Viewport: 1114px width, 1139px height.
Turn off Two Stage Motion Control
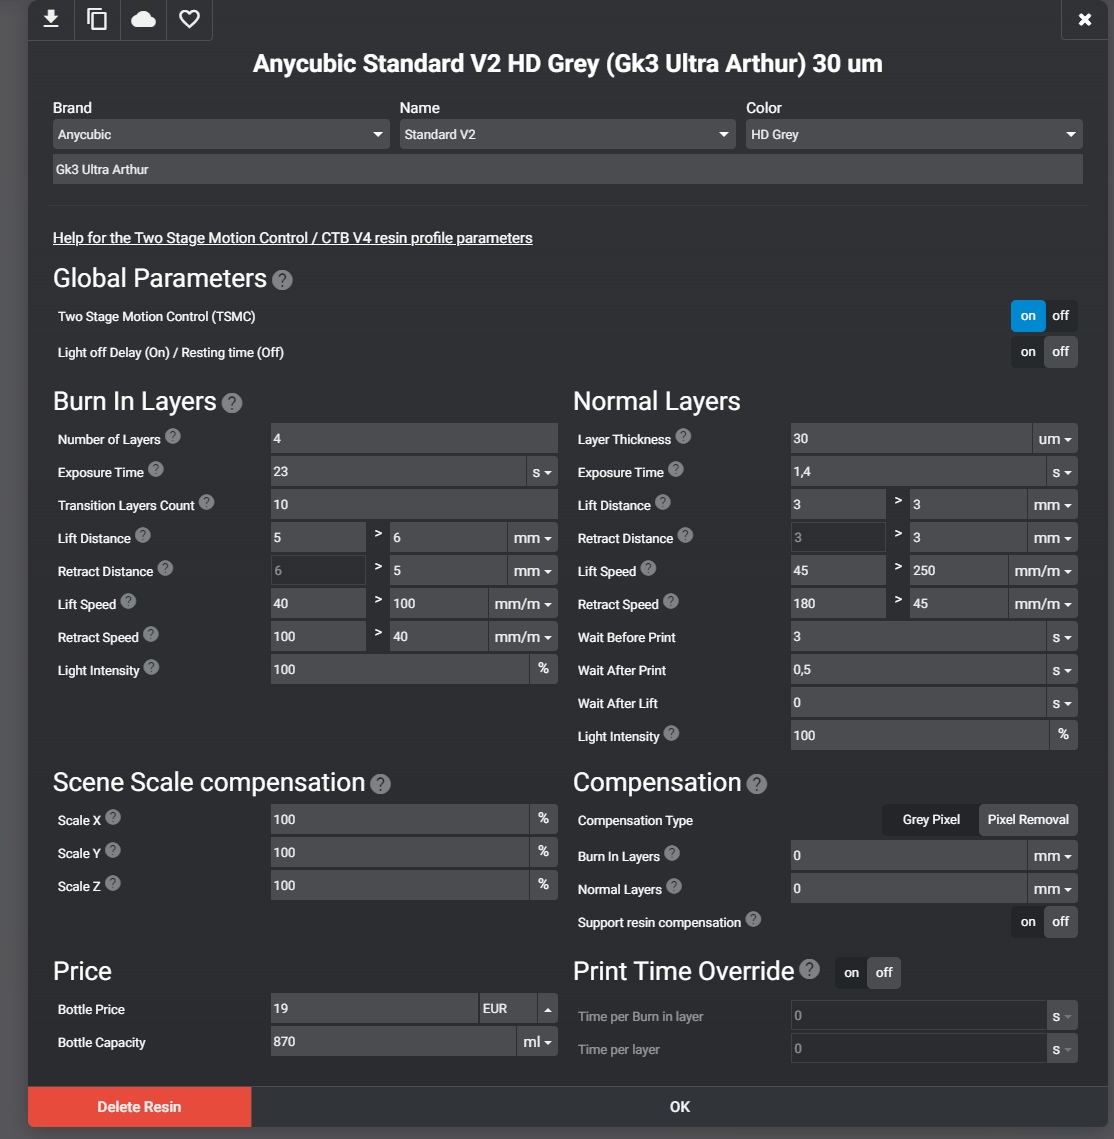(x=1060, y=316)
